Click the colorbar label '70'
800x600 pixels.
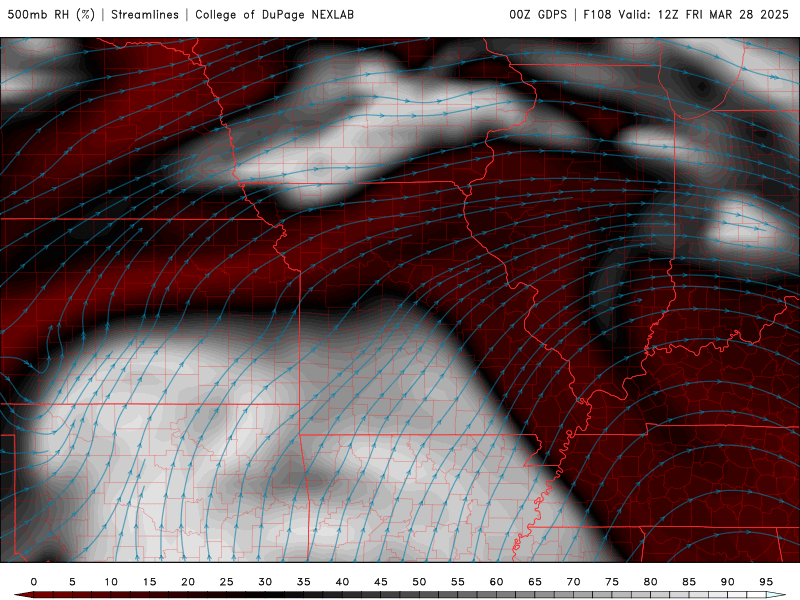573,582
